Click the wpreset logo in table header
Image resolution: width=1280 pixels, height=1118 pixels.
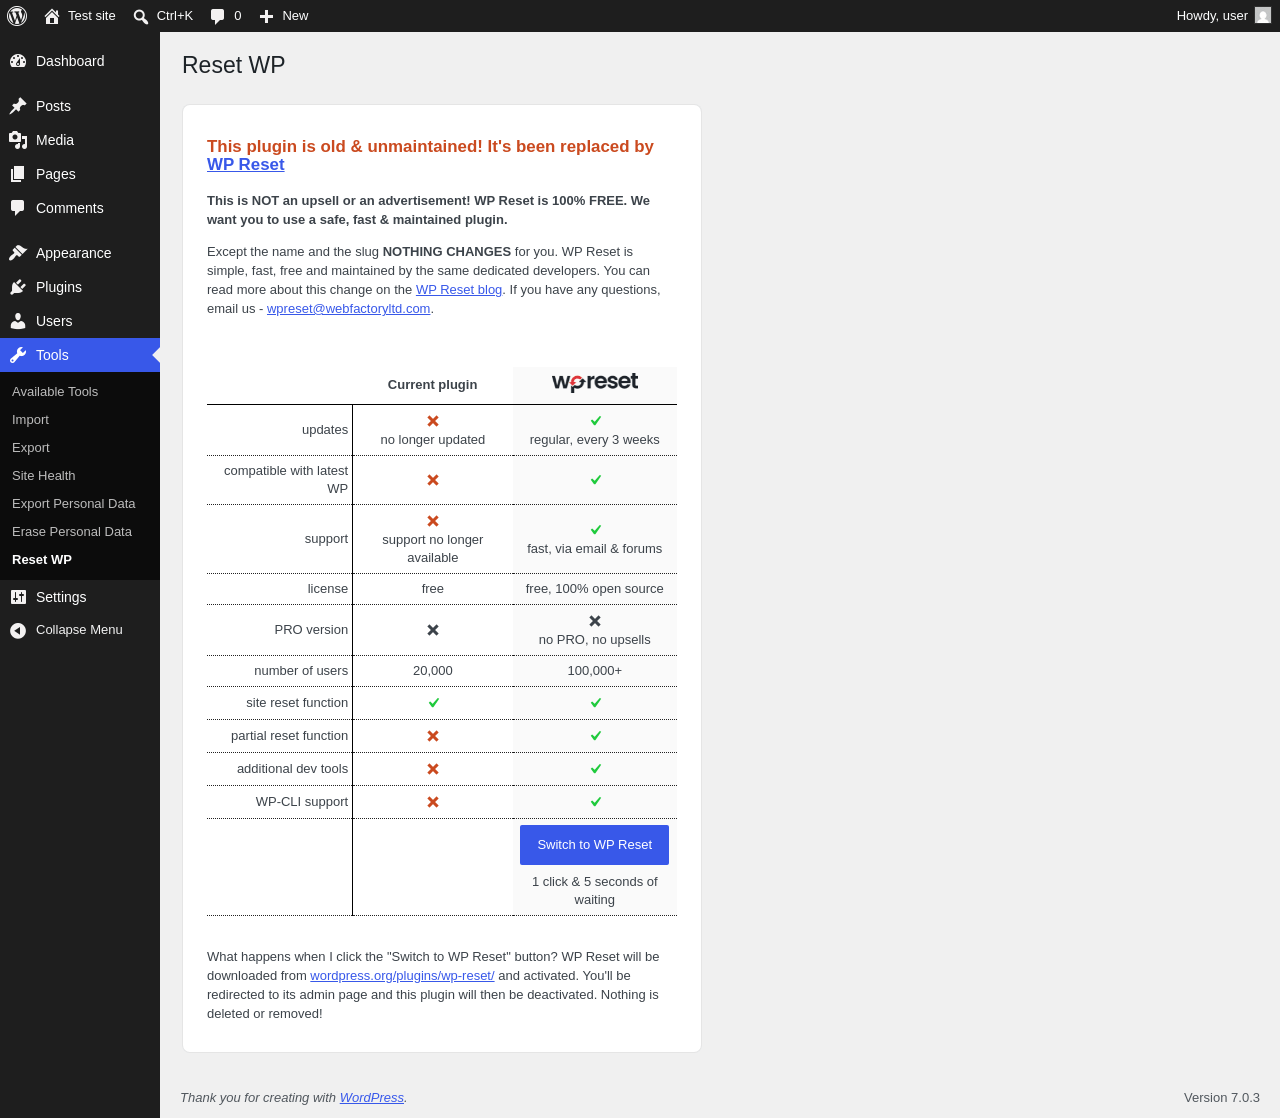595,382
